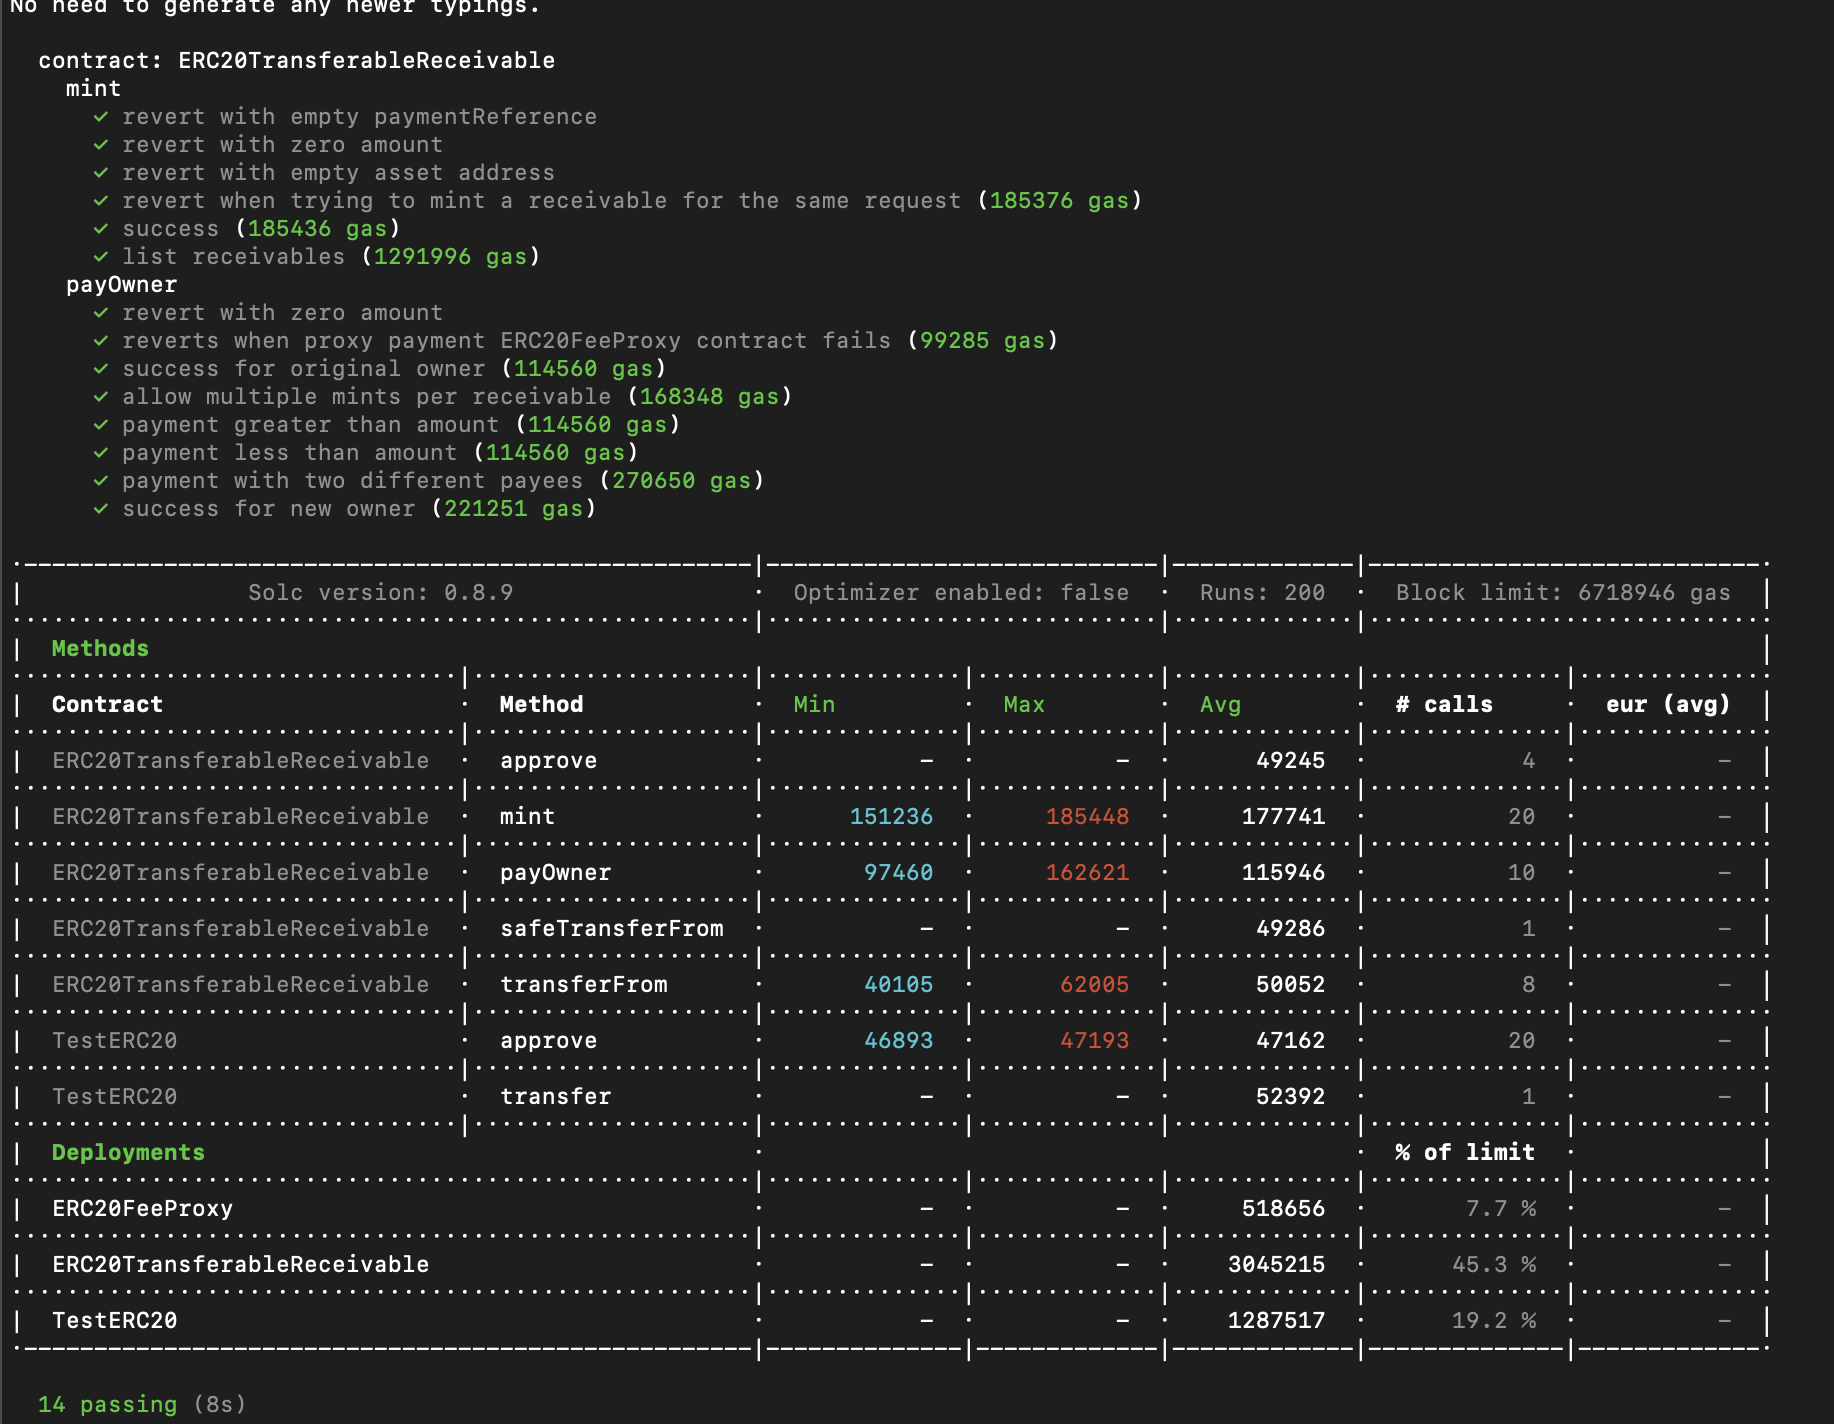The height and width of the screenshot is (1424, 1834).
Task: Click 'list receivables' test result
Action: pyautogui.click(x=331, y=257)
